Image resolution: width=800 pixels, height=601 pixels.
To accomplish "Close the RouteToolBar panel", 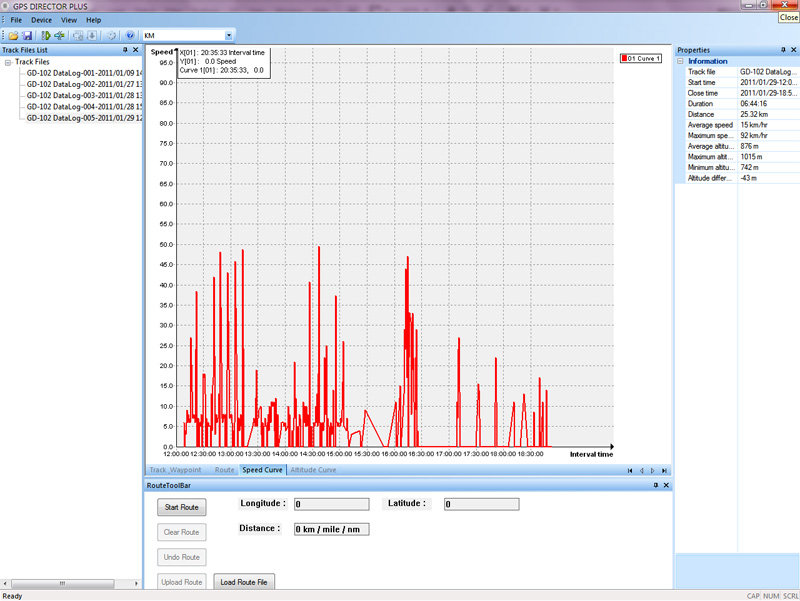I will 666,485.
